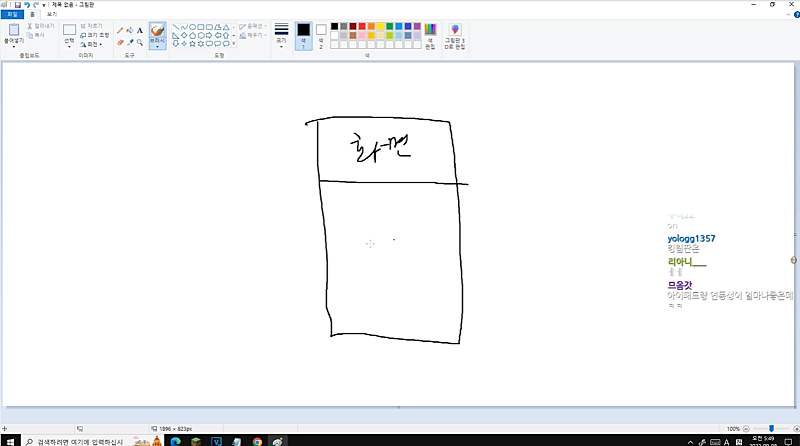Image resolution: width=800 pixels, height=446 pixels.
Task: Select the Pencil tool
Action: pyautogui.click(x=120, y=30)
